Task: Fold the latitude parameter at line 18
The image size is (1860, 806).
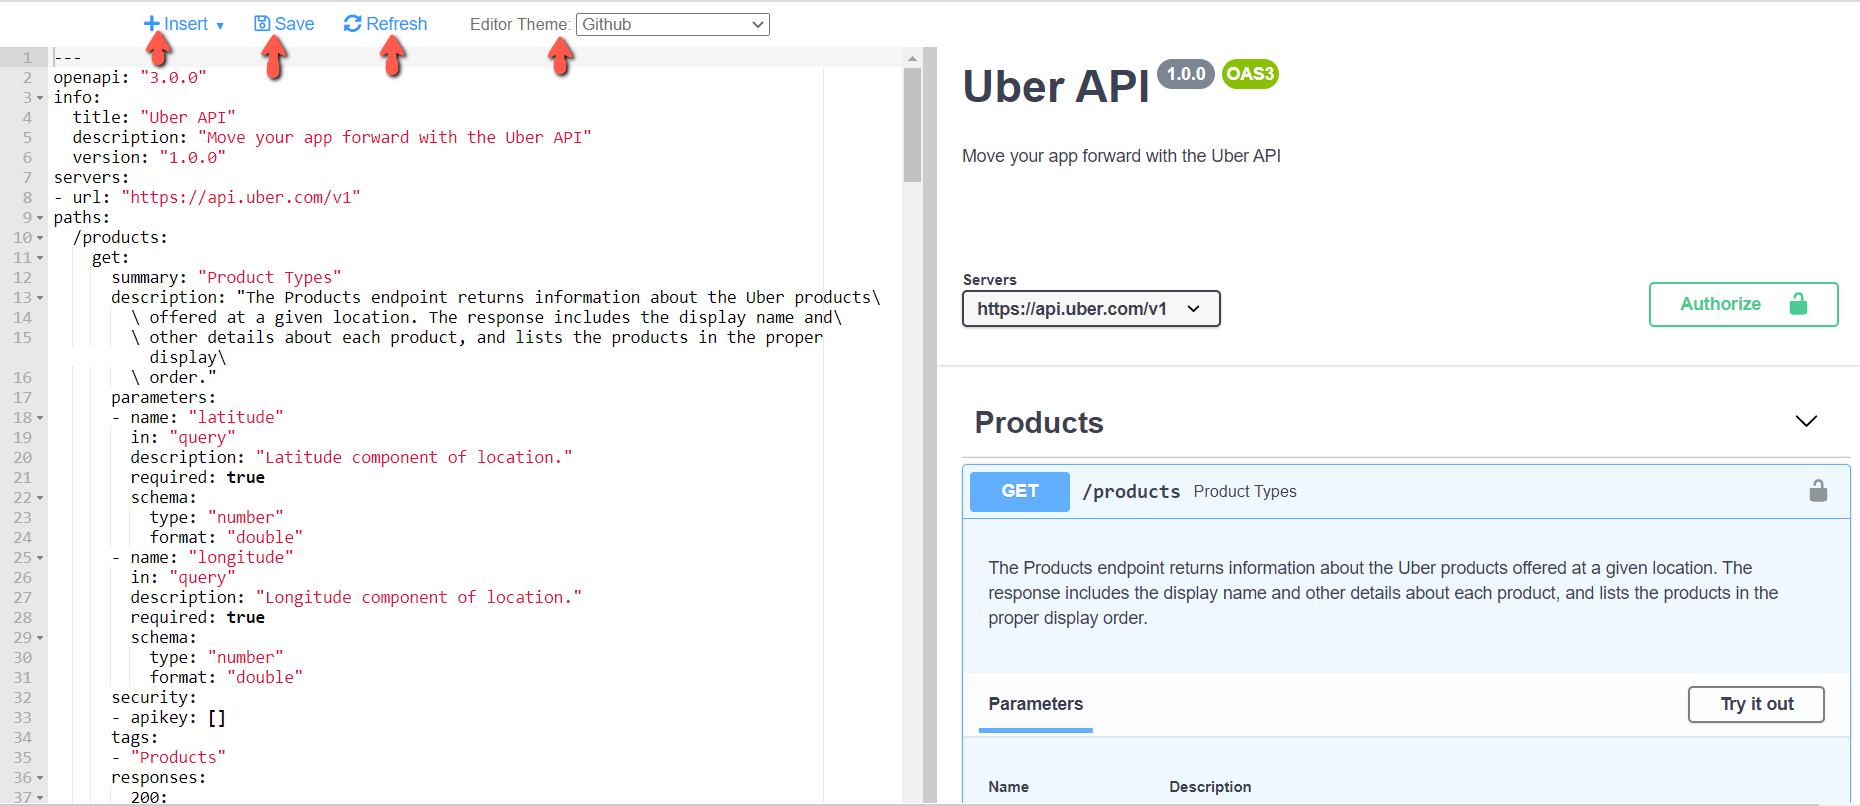Action: point(40,418)
